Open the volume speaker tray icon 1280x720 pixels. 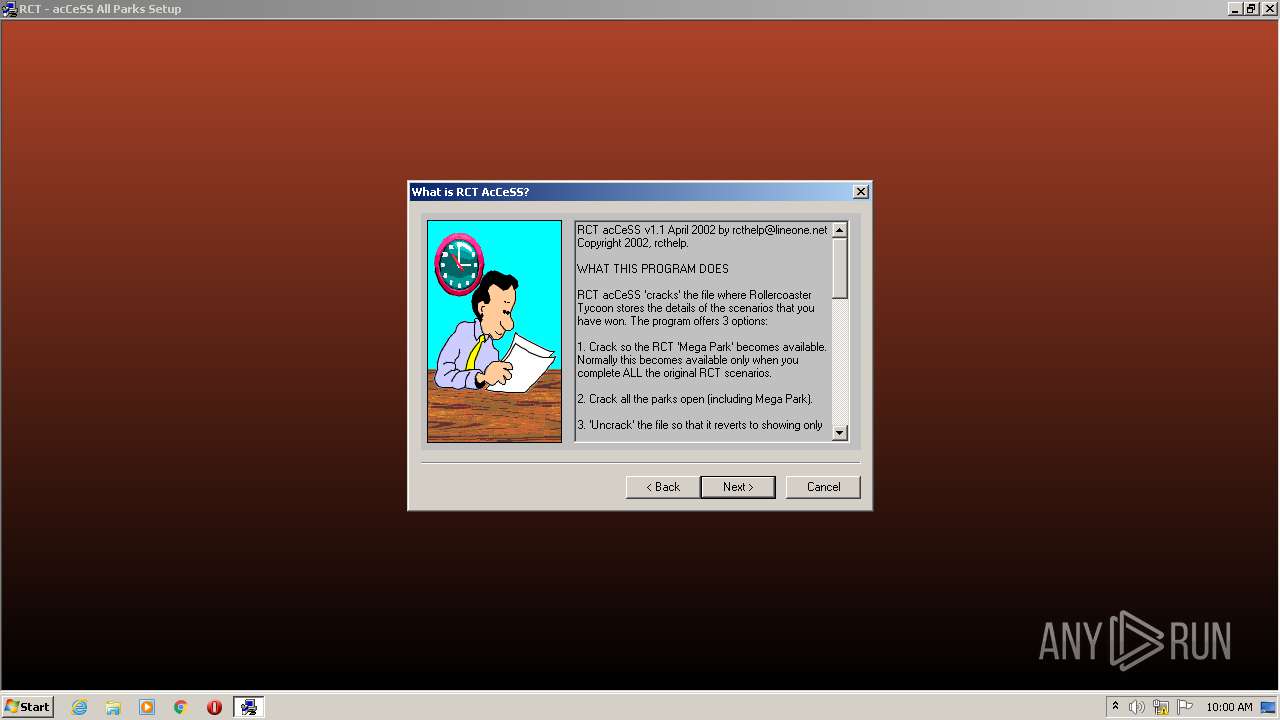(1137, 707)
